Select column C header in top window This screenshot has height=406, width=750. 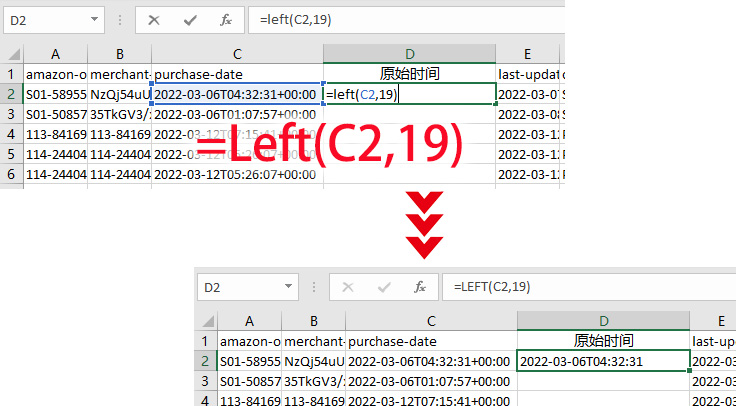coord(237,54)
